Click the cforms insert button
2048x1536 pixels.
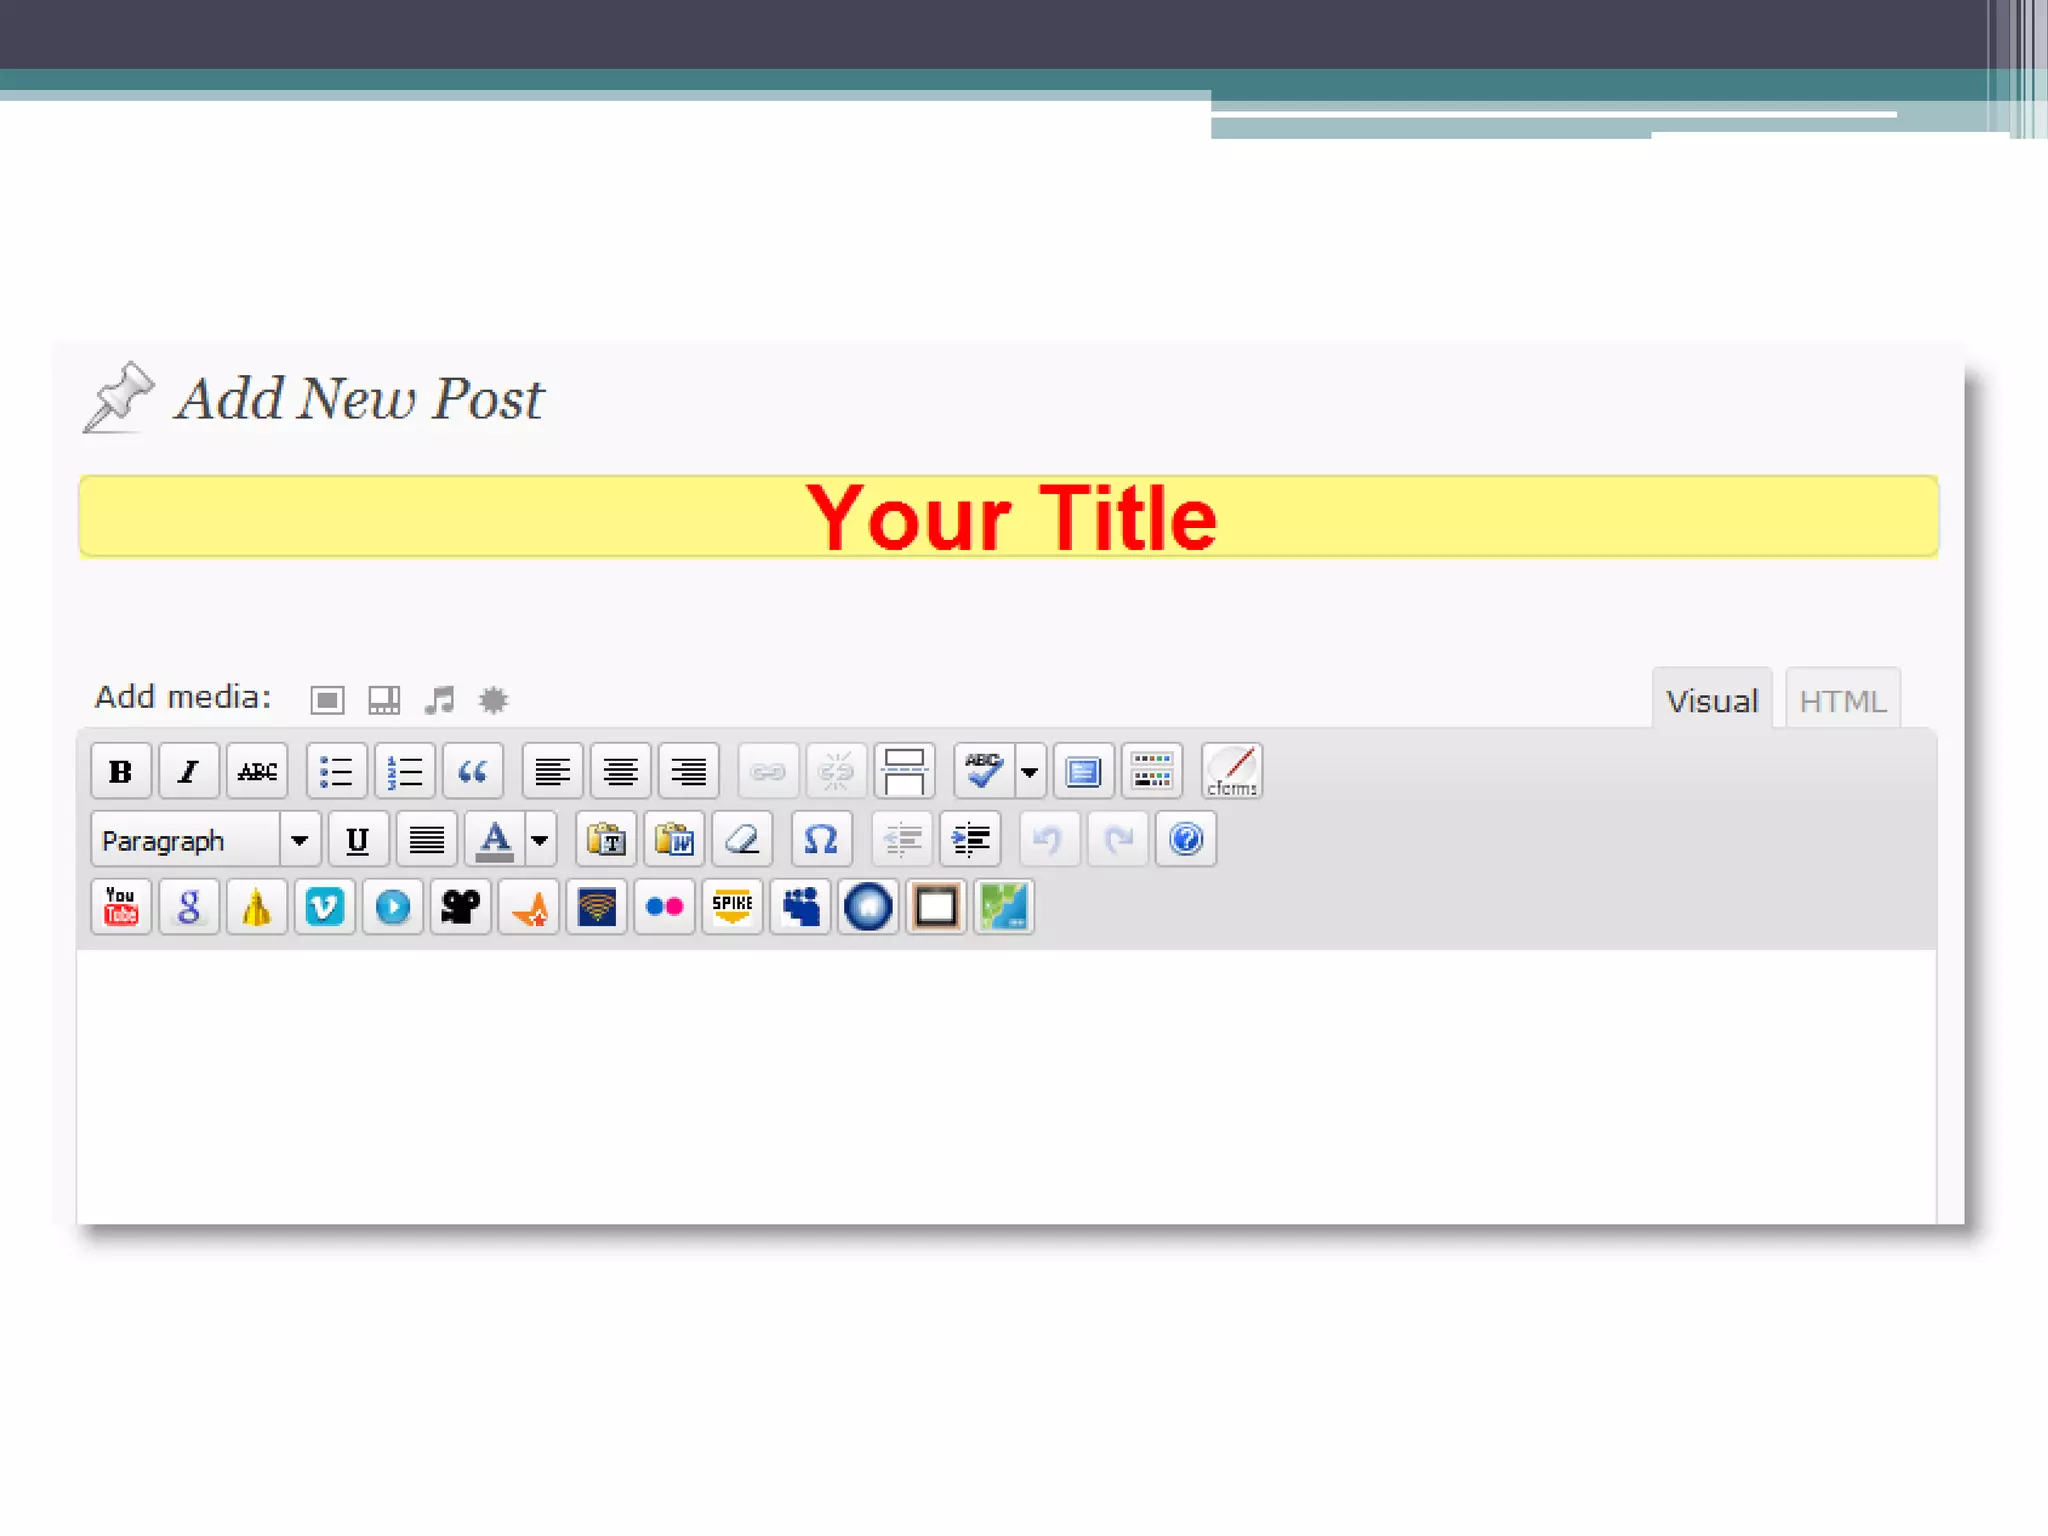click(1231, 771)
